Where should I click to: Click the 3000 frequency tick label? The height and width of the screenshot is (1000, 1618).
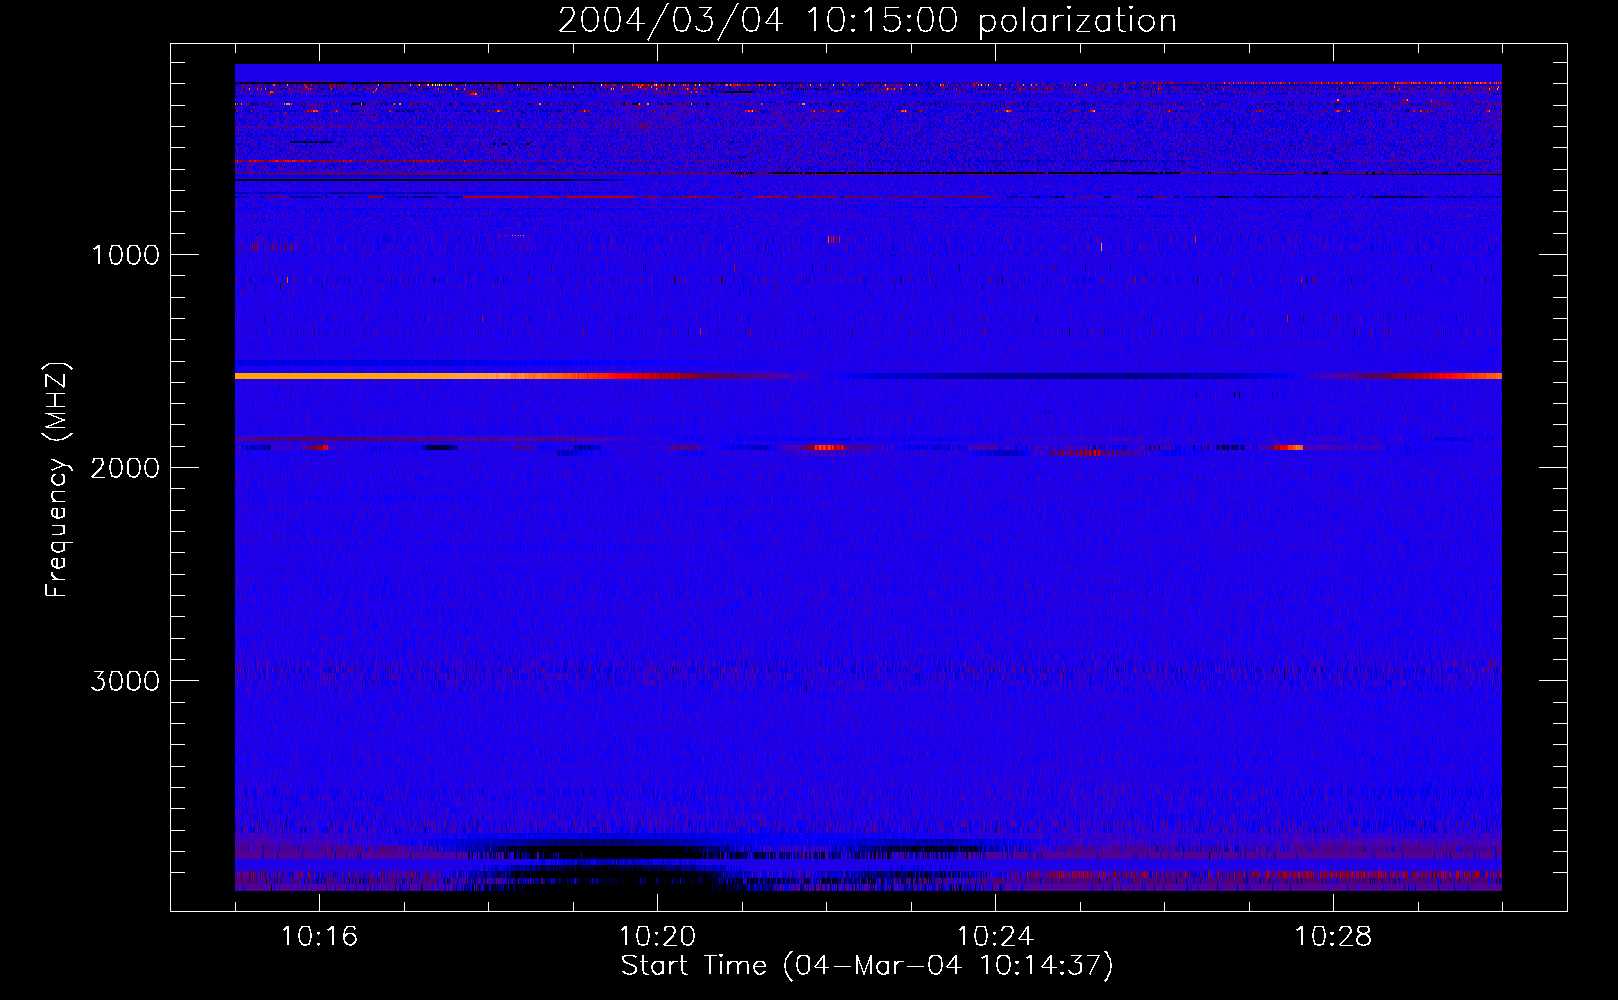(125, 681)
